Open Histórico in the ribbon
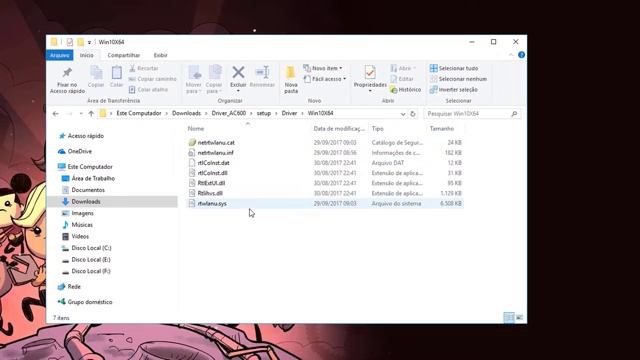This screenshot has height=360, width=640. pyautogui.click(x=406, y=90)
